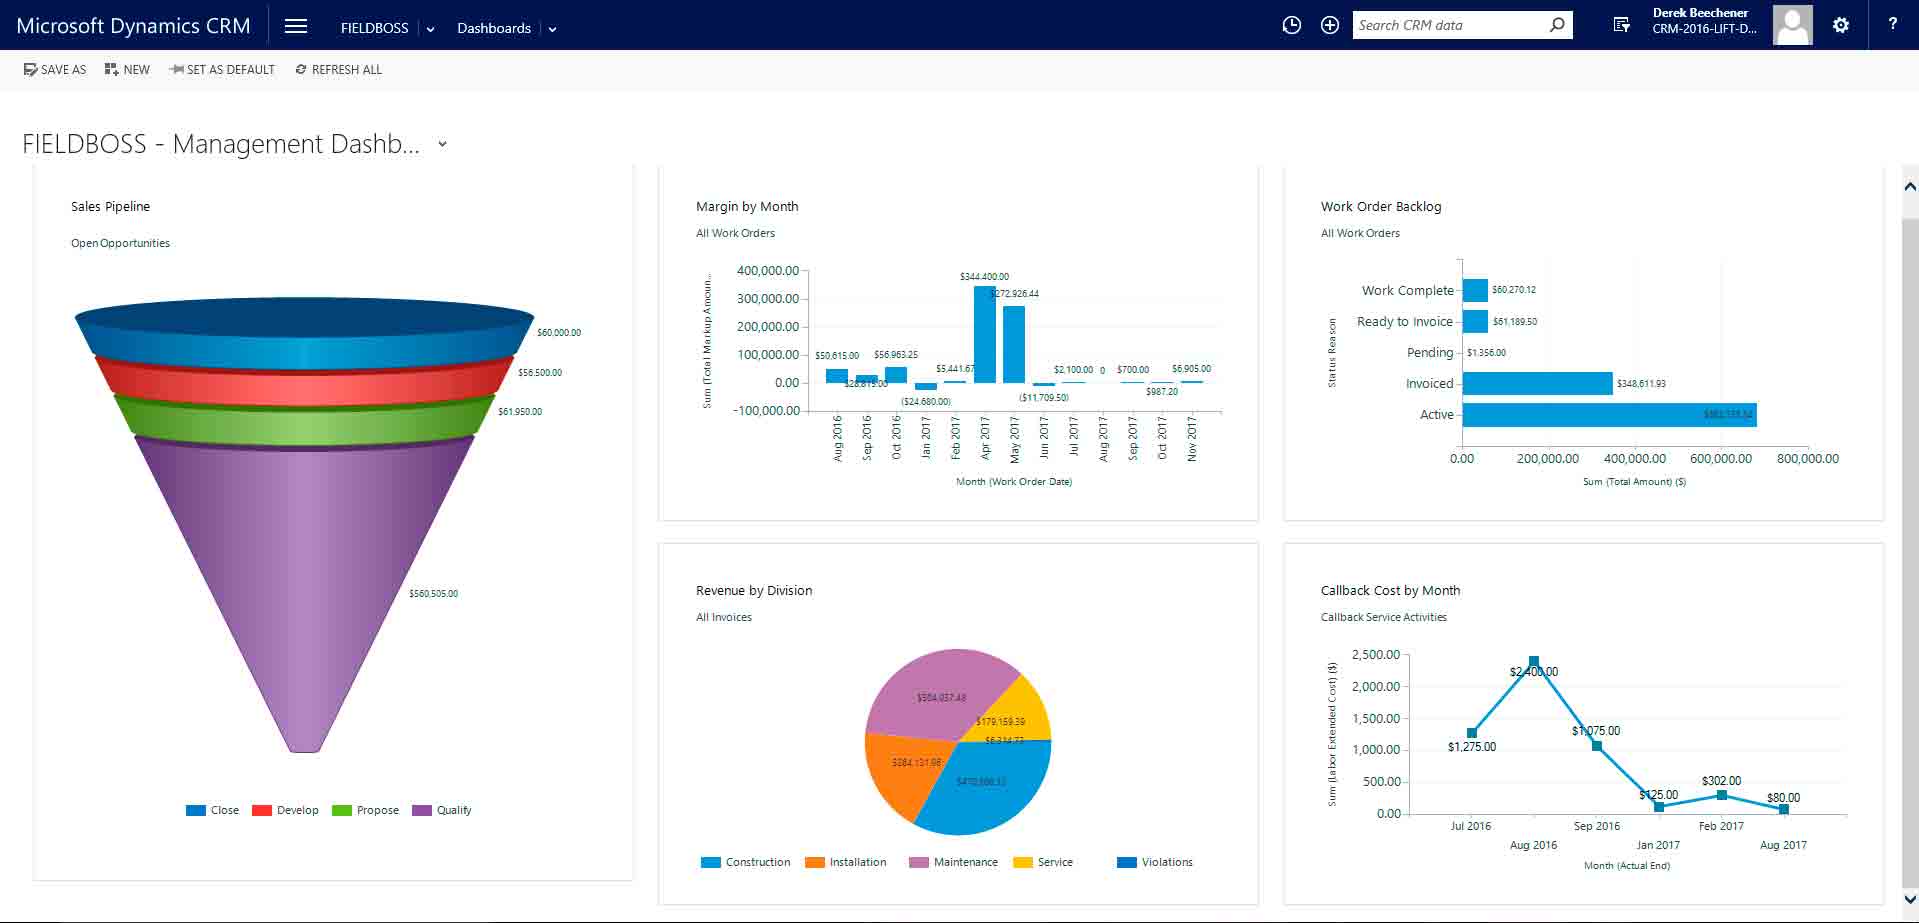
Task: Click the Active backlog bar
Action: tap(1609, 415)
